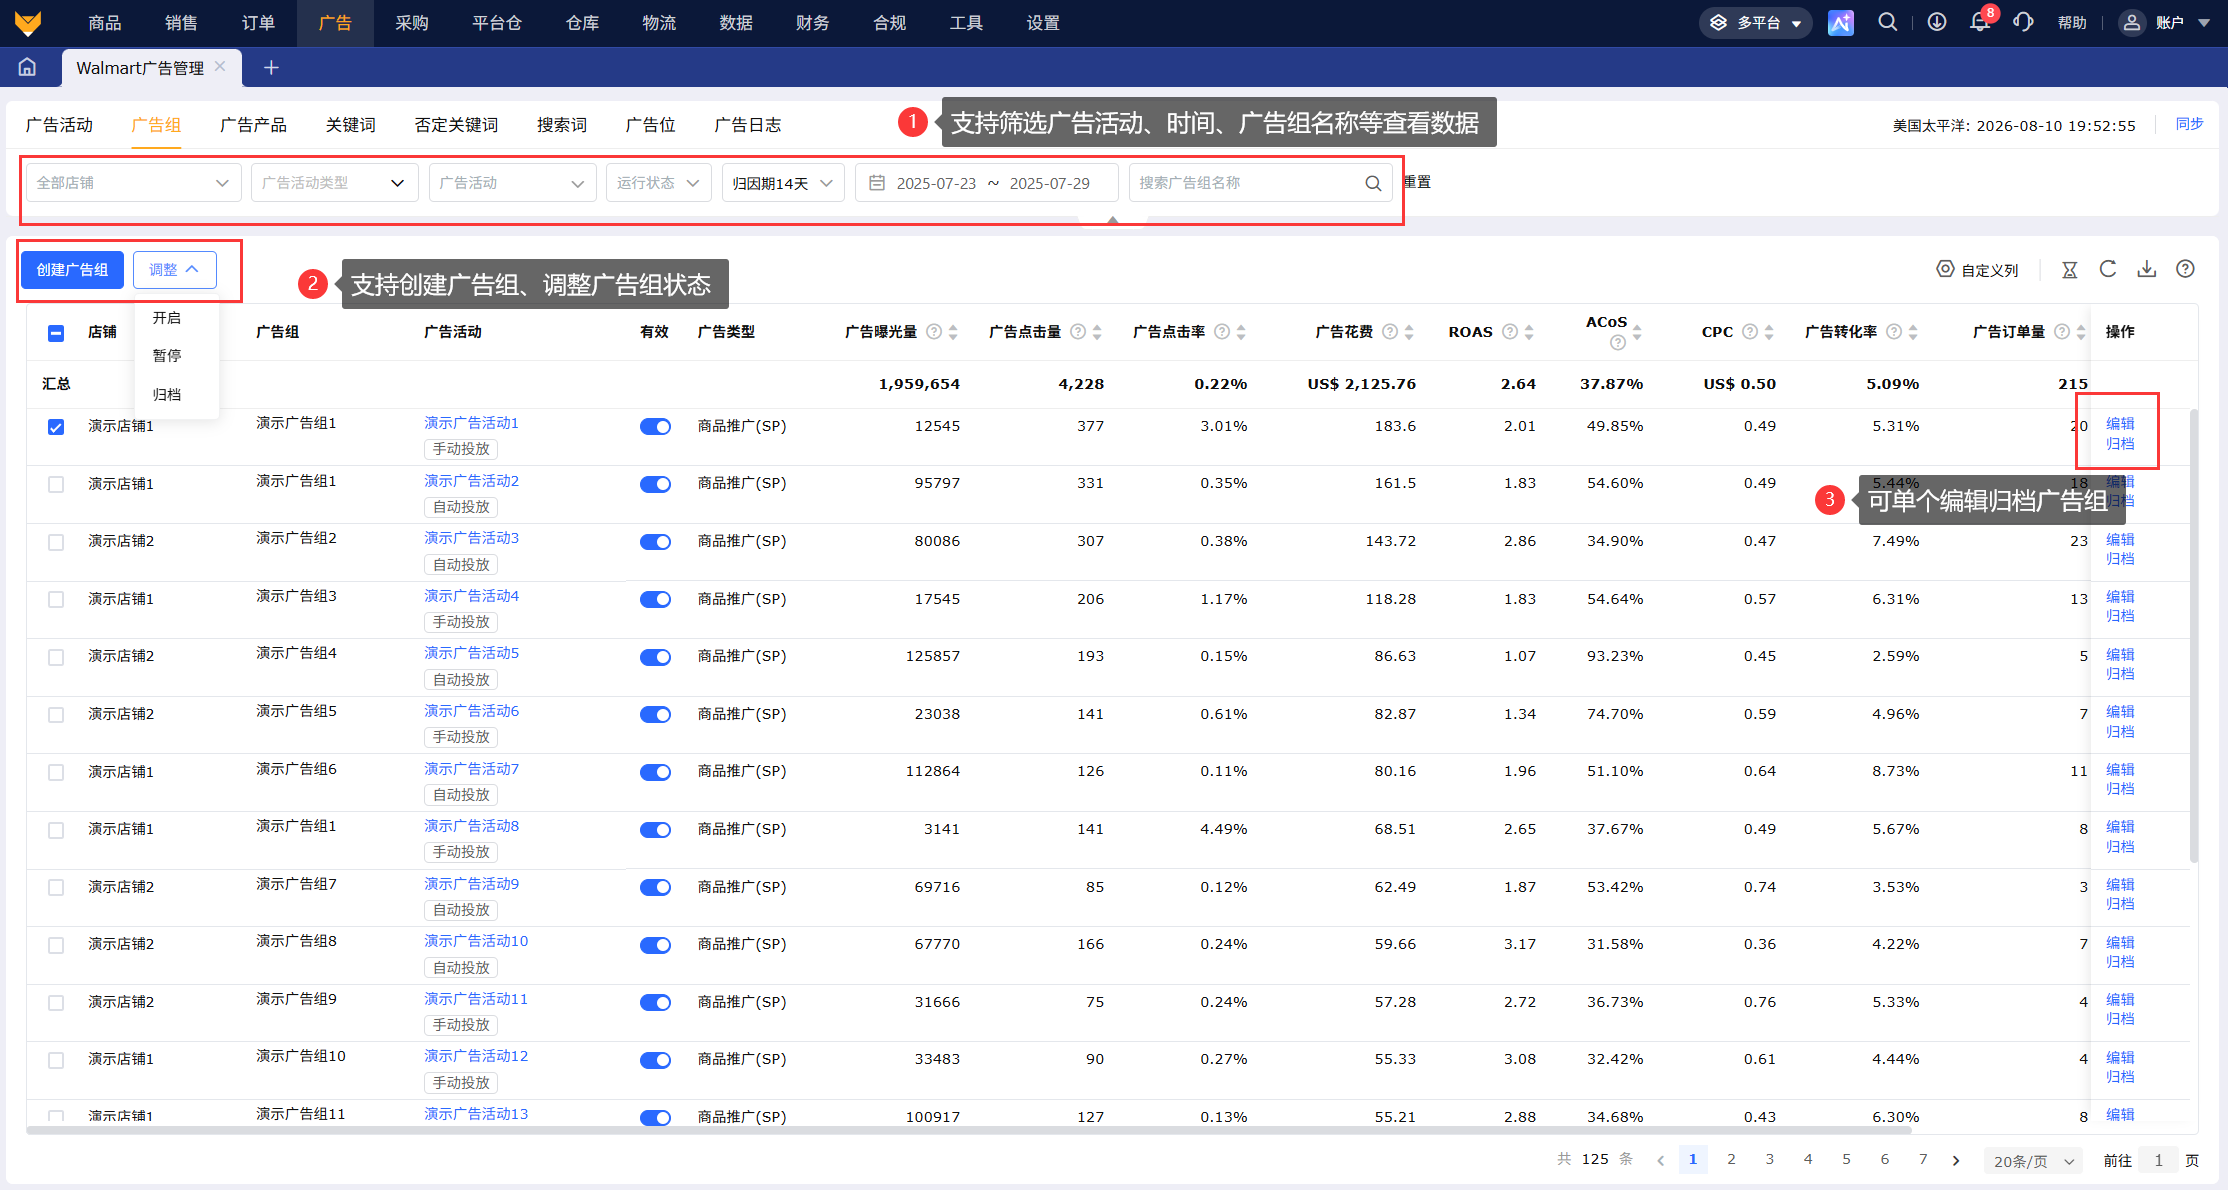The image size is (2228, 1190).
Task: Click the vertical table scrollbar
Action: point(2194,635)
